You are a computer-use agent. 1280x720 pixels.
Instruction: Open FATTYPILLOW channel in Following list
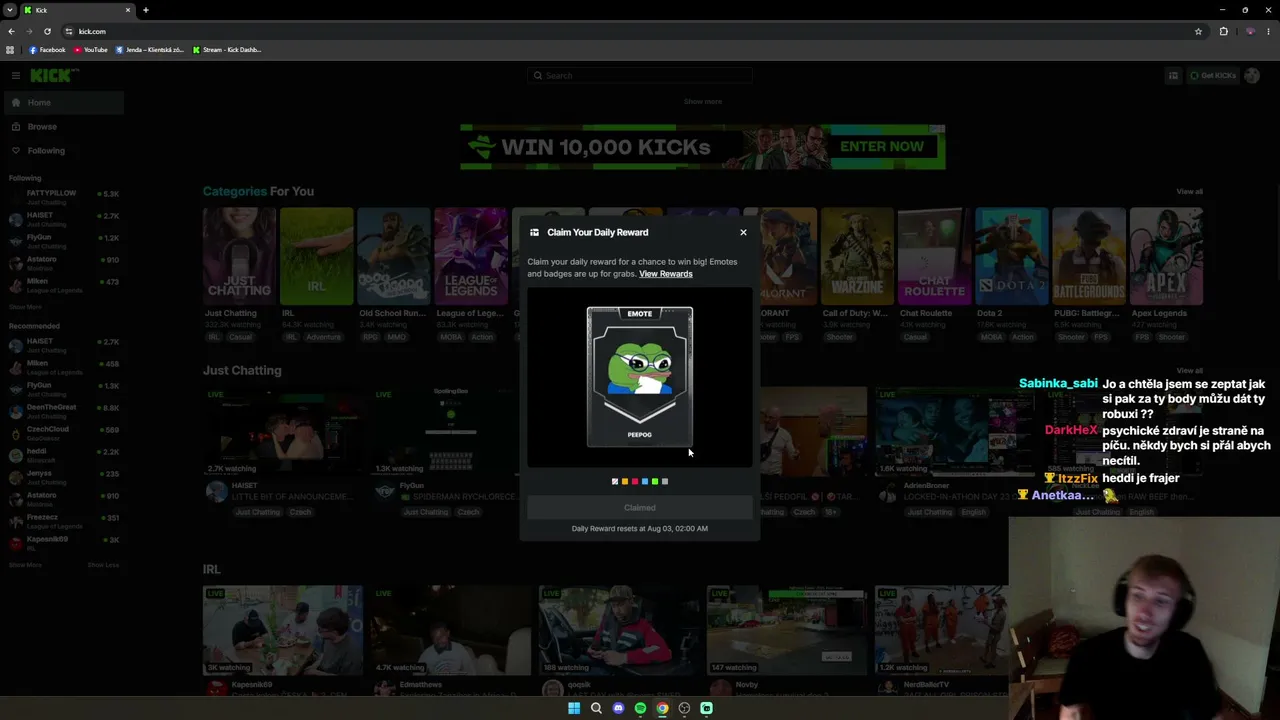click(x=64, y=197)
